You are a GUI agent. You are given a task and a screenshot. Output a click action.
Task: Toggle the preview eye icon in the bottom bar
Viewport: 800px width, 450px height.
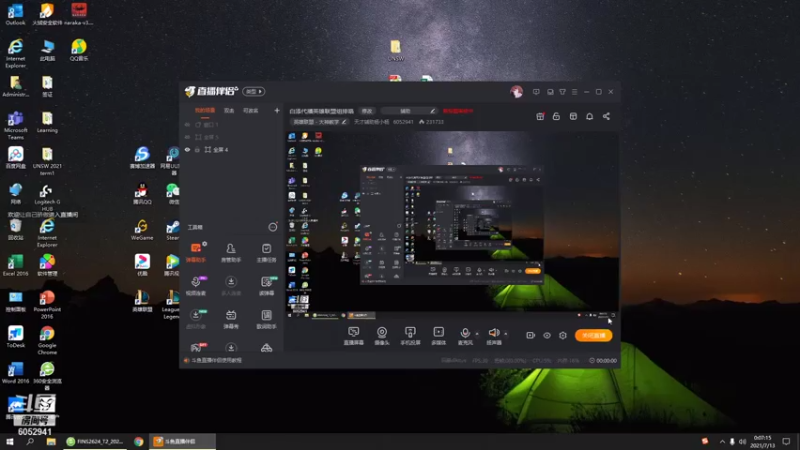[547, 335]
